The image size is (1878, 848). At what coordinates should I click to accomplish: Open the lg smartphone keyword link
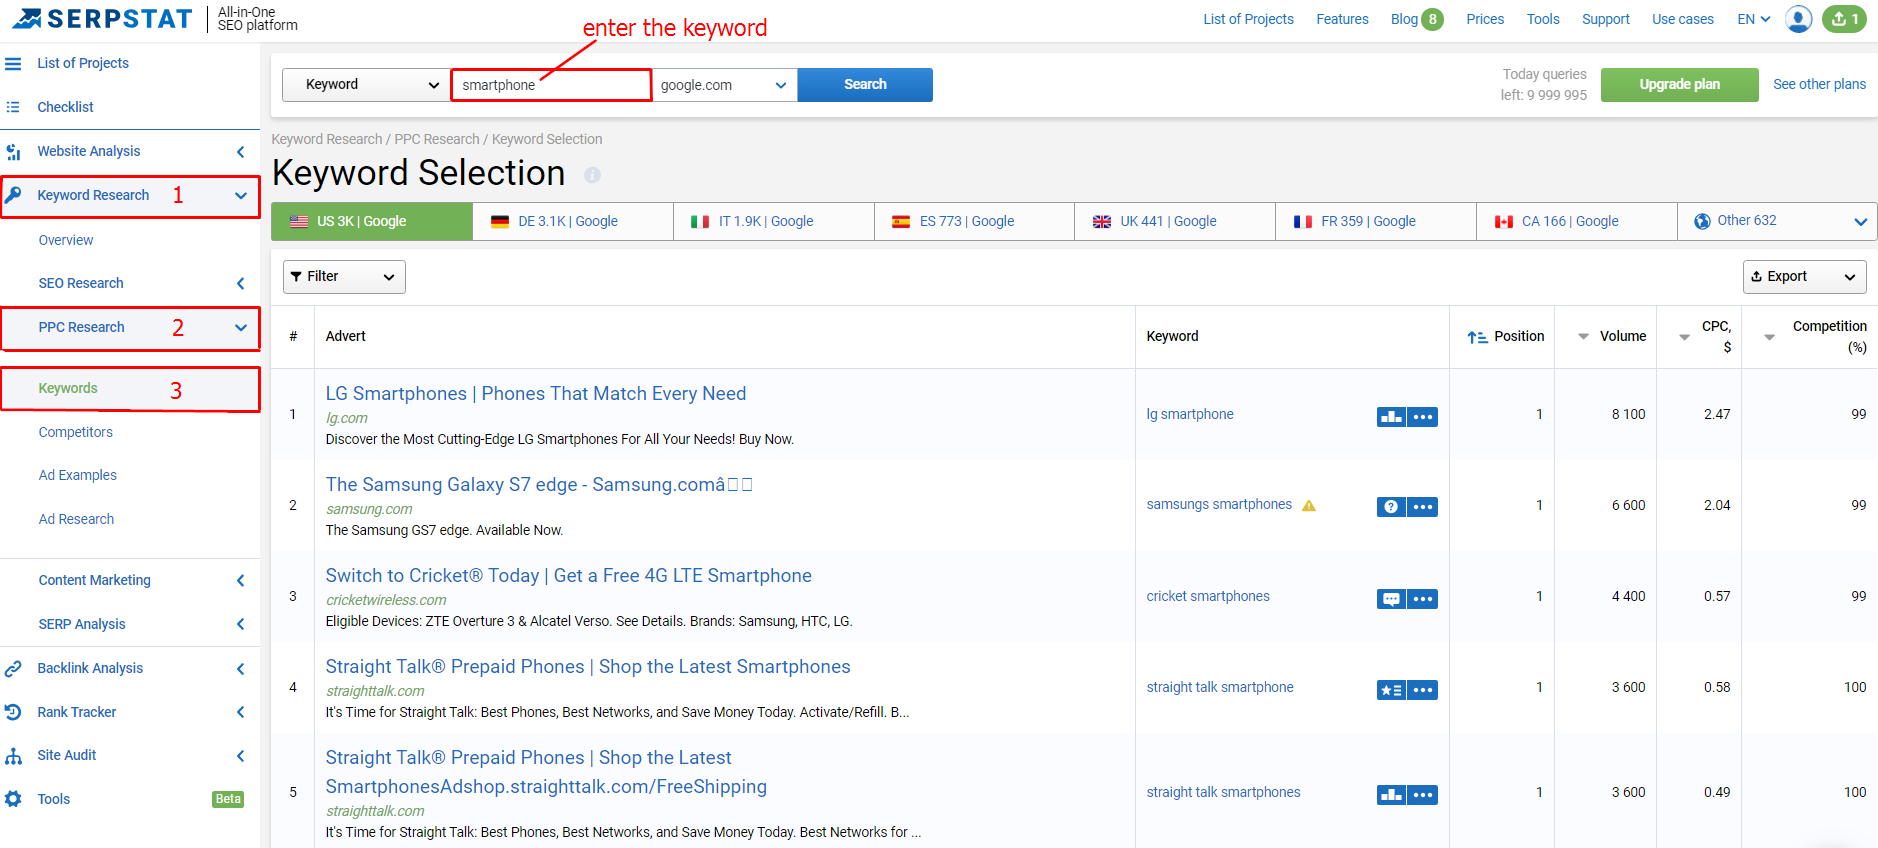pyautogui.click(x=1190, y=415)
